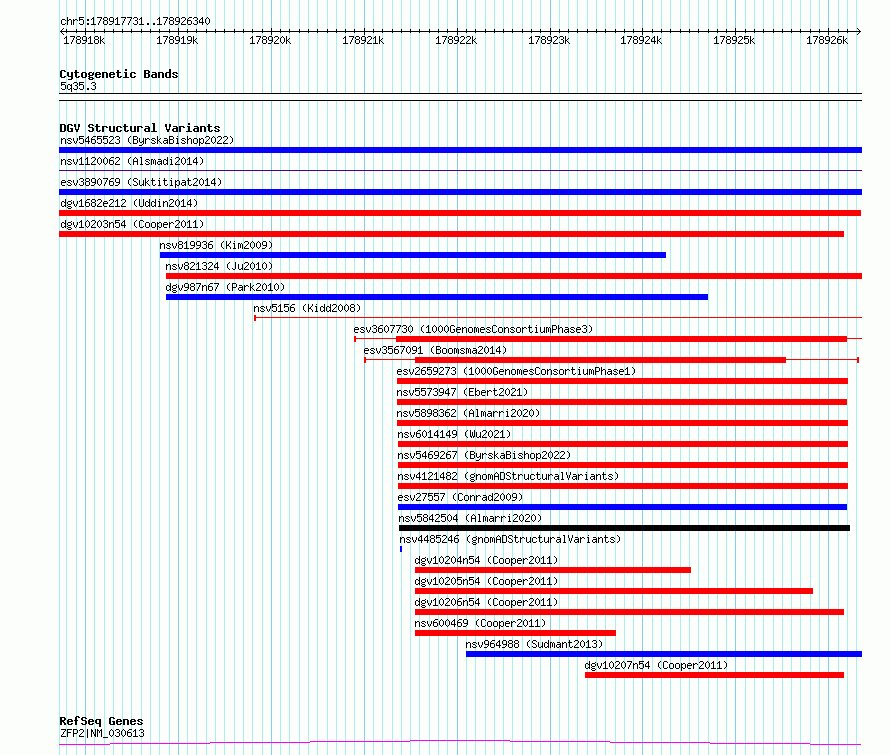This screenshot has width=890, height=755.
Task: Click nsv821324 (Ju2010) variant label
Action: [219, 266]
